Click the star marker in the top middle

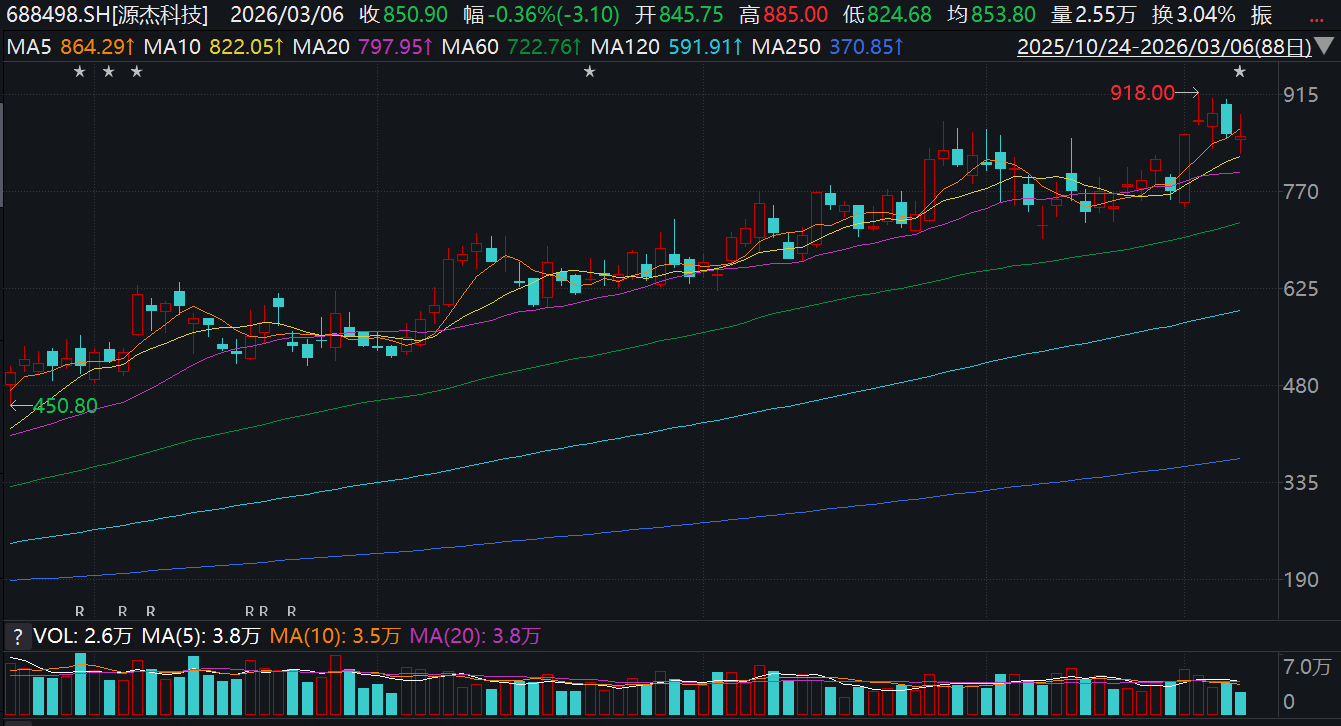[590, 71]
